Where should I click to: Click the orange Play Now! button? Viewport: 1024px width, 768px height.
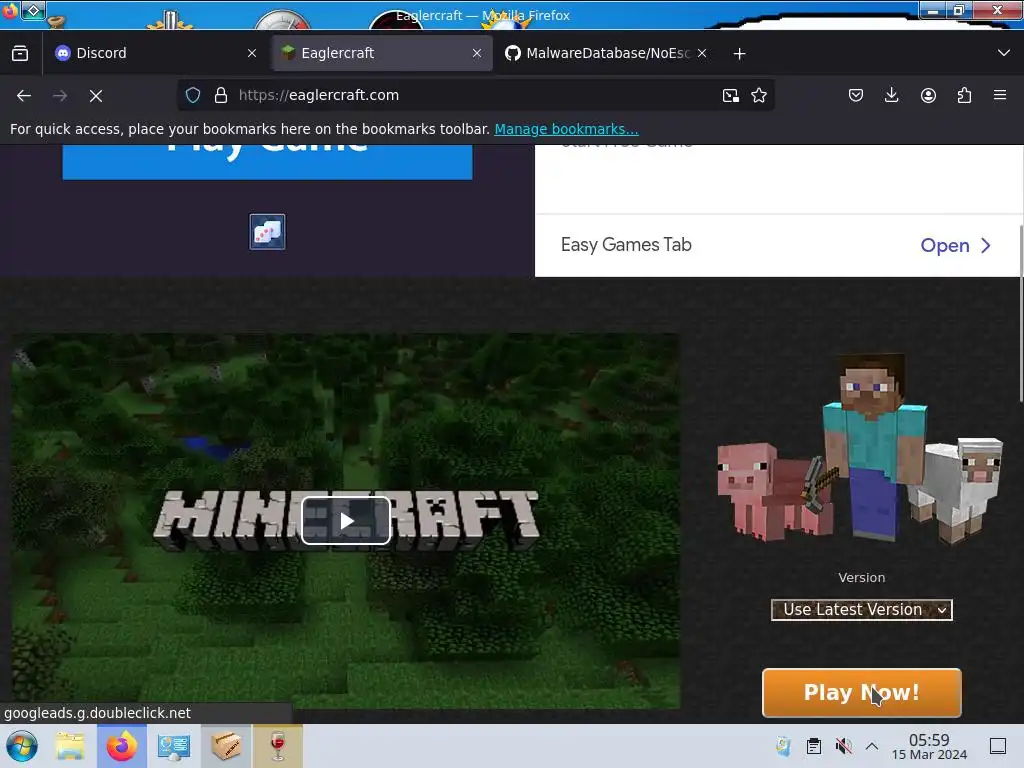tap(861, 692)
